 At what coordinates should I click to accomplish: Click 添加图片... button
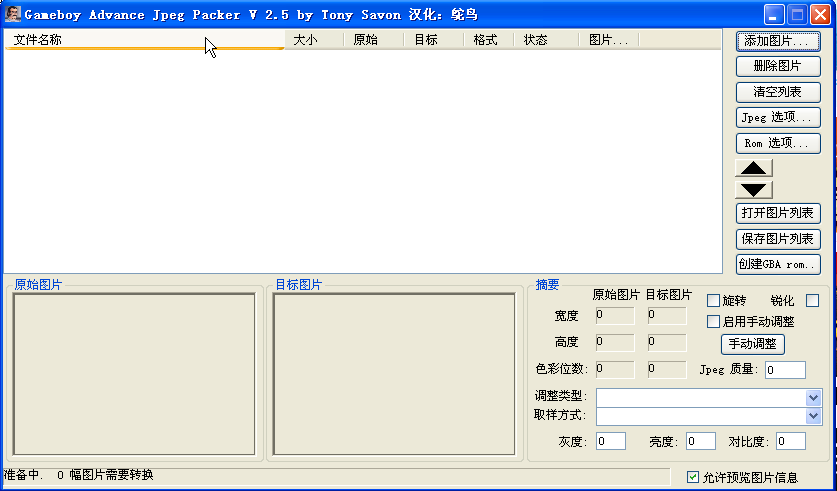coord(778,41)
